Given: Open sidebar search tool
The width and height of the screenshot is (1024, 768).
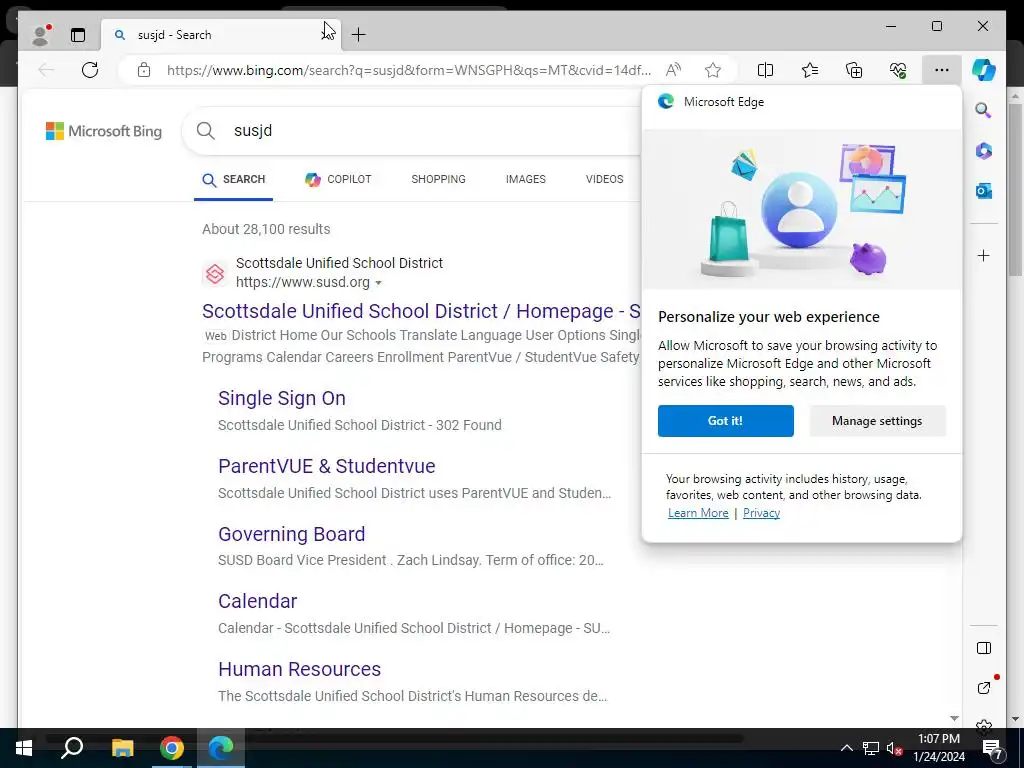Looking at the screenshot, I should coord(984,110).
